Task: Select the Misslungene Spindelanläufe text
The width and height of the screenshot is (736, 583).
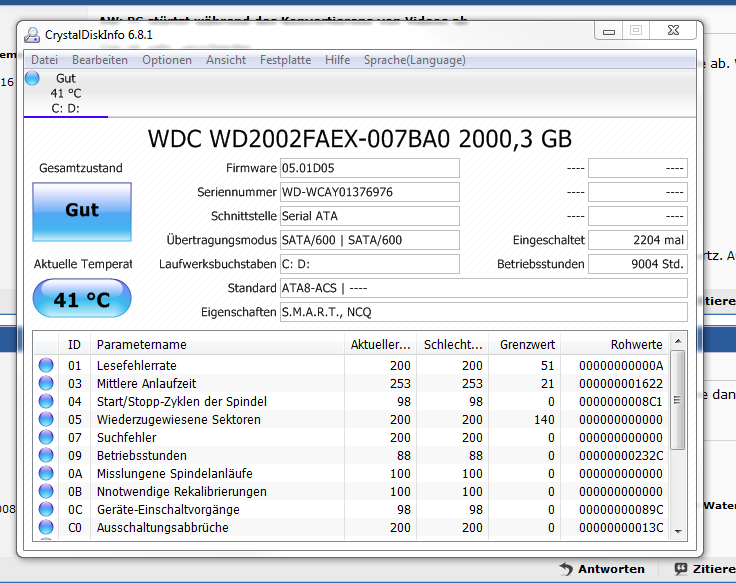Action: pos(175,473)
